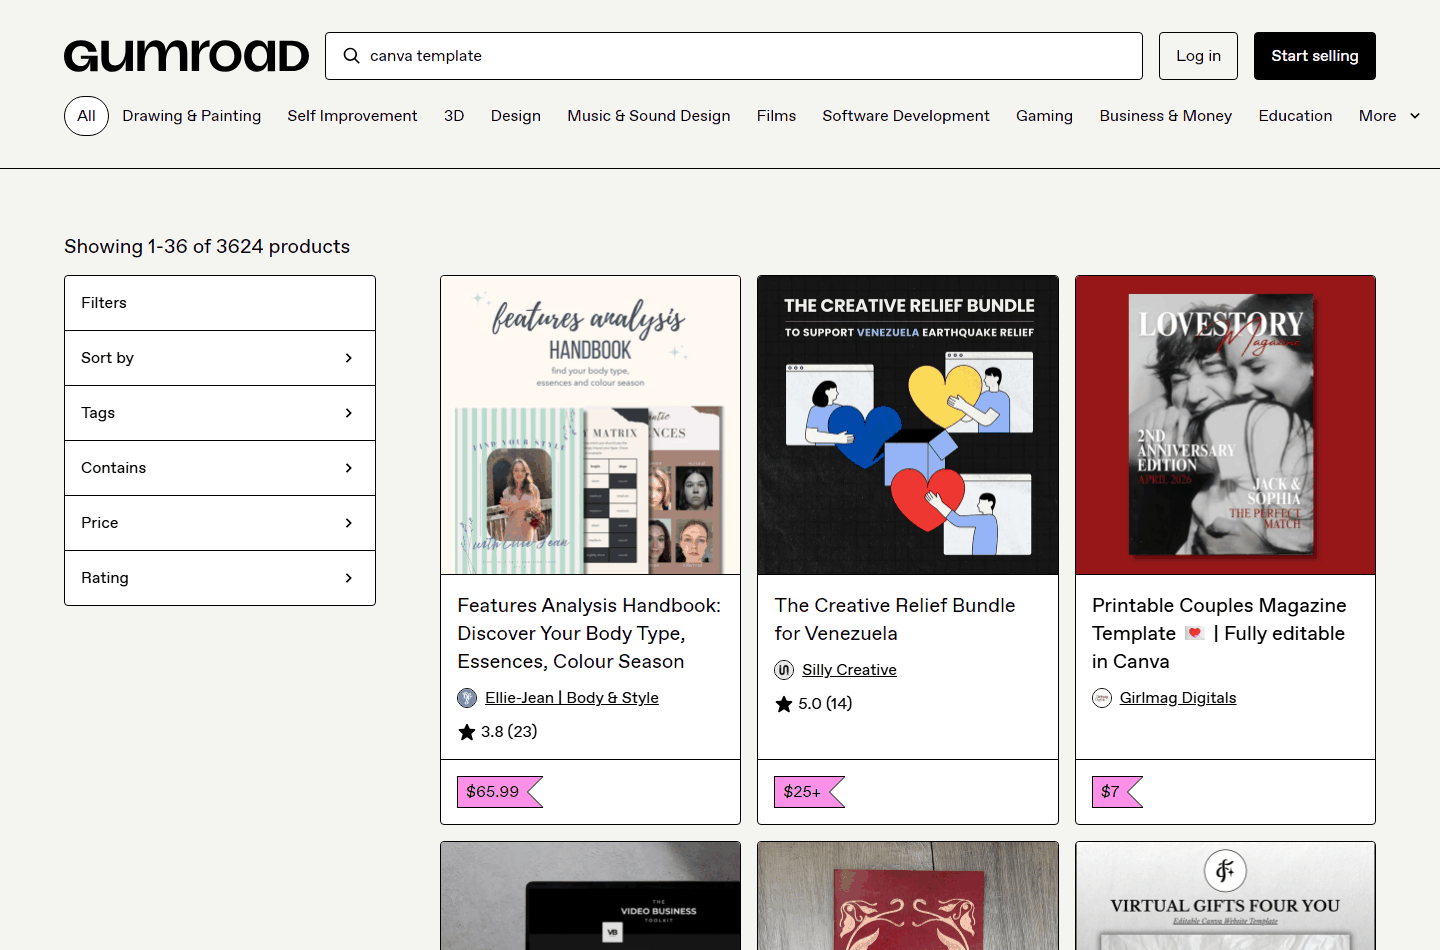This screenshot has height=950, width=1440.
Task: Click the Filters panel heading
Action: pyautogui.click(x=104, y=303)
